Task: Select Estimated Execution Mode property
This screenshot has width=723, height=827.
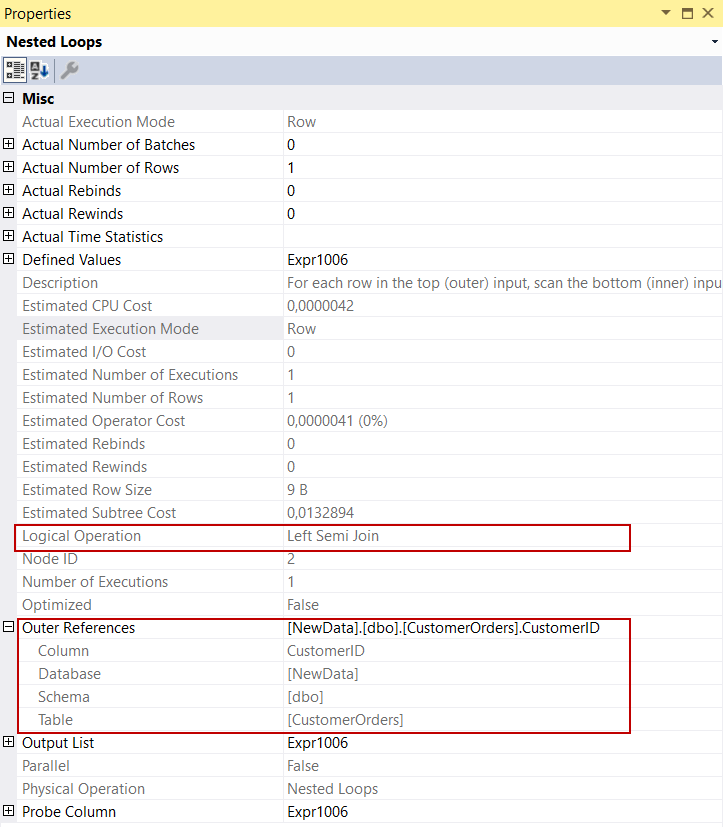Action: coord(110,329)
